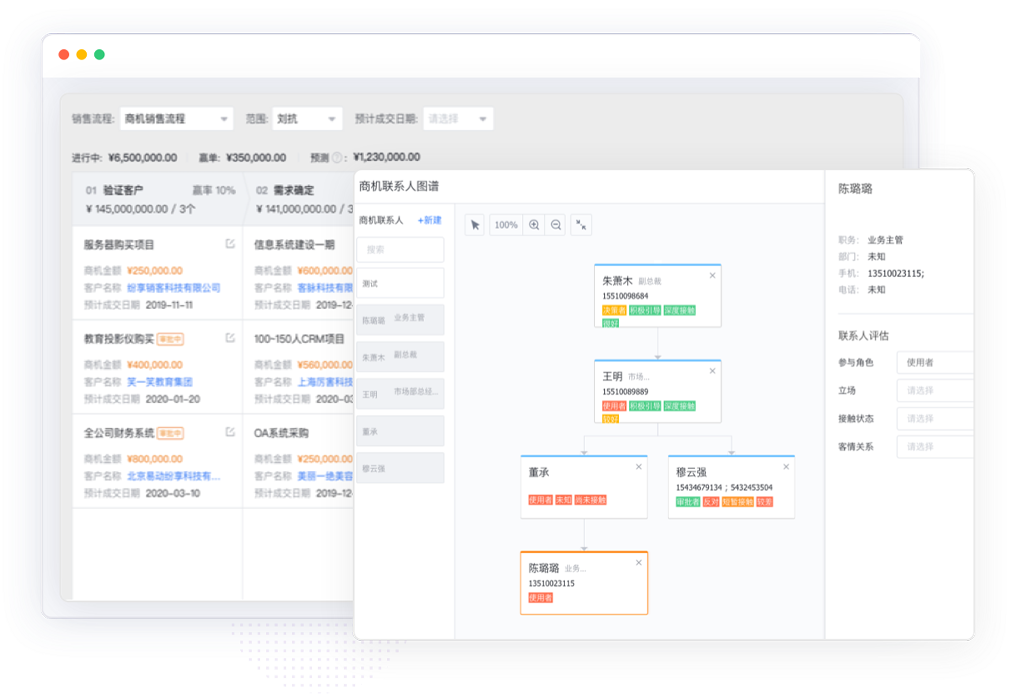Screen dimensions: 1010x694
Task: Open the 参与角色 dropdown showing 使用者
Action: tap(934, 363)
